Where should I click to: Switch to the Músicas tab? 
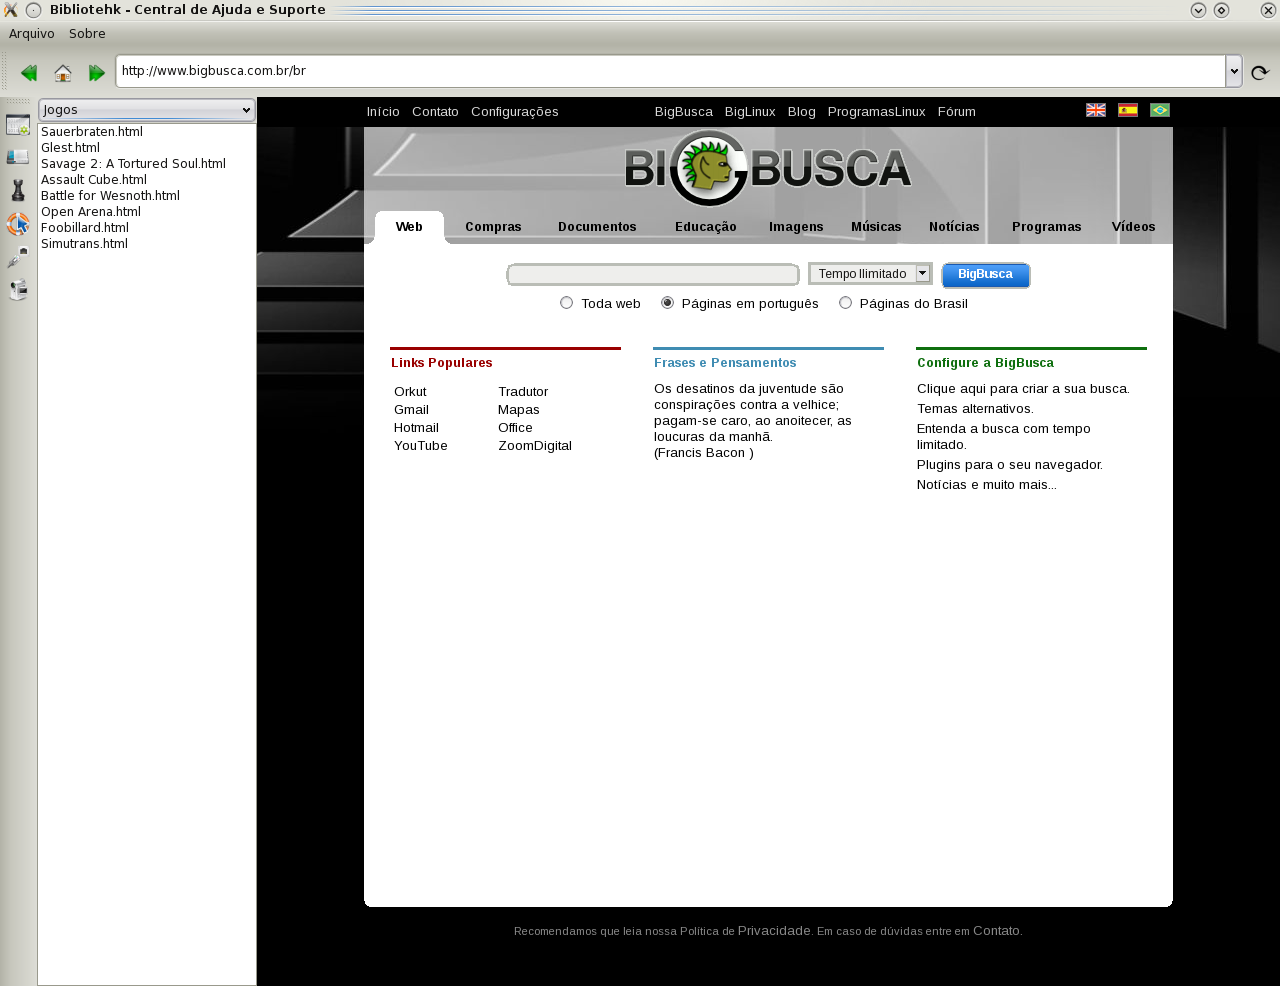[876, 227]
